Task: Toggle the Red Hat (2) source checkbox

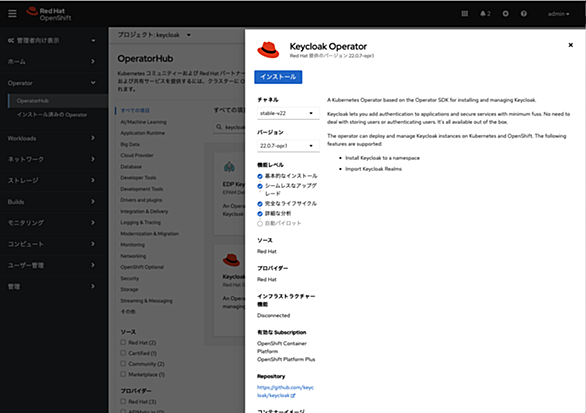Action: click(123, 342)
